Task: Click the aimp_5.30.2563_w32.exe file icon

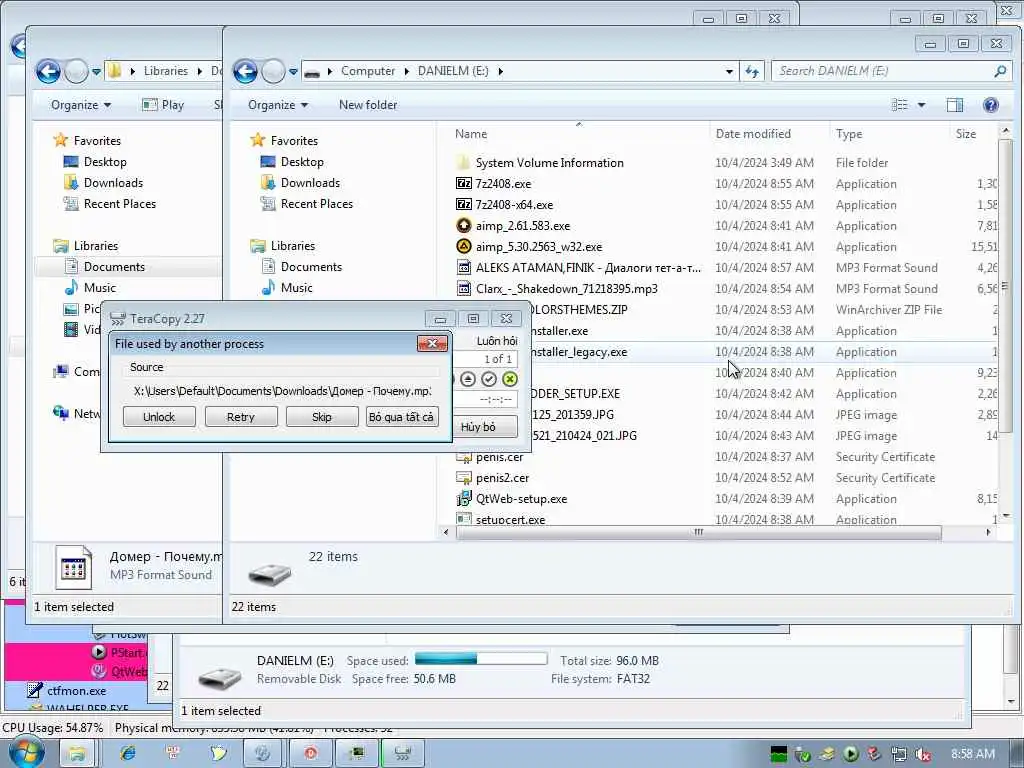Action: [464, 246]
